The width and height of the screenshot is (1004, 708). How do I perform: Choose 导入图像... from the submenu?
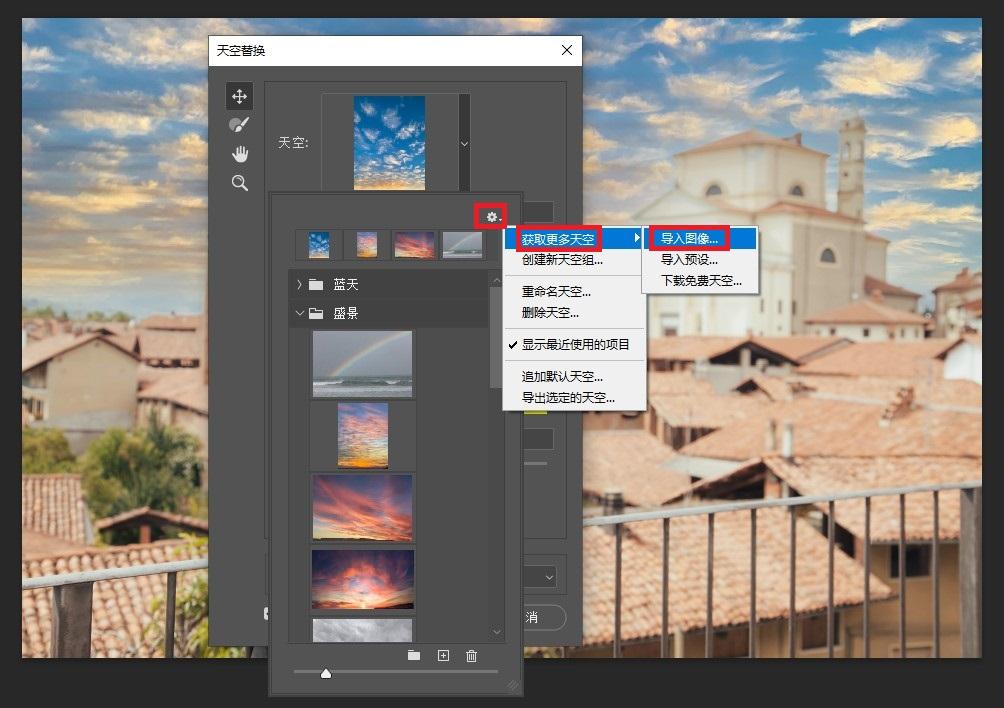click(689, 239)
